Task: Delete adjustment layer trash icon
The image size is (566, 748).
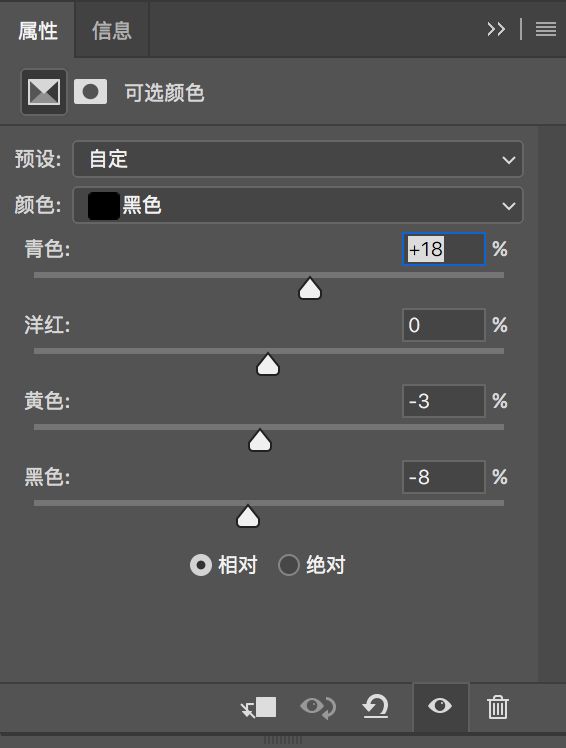Action: tap(498, 707)
